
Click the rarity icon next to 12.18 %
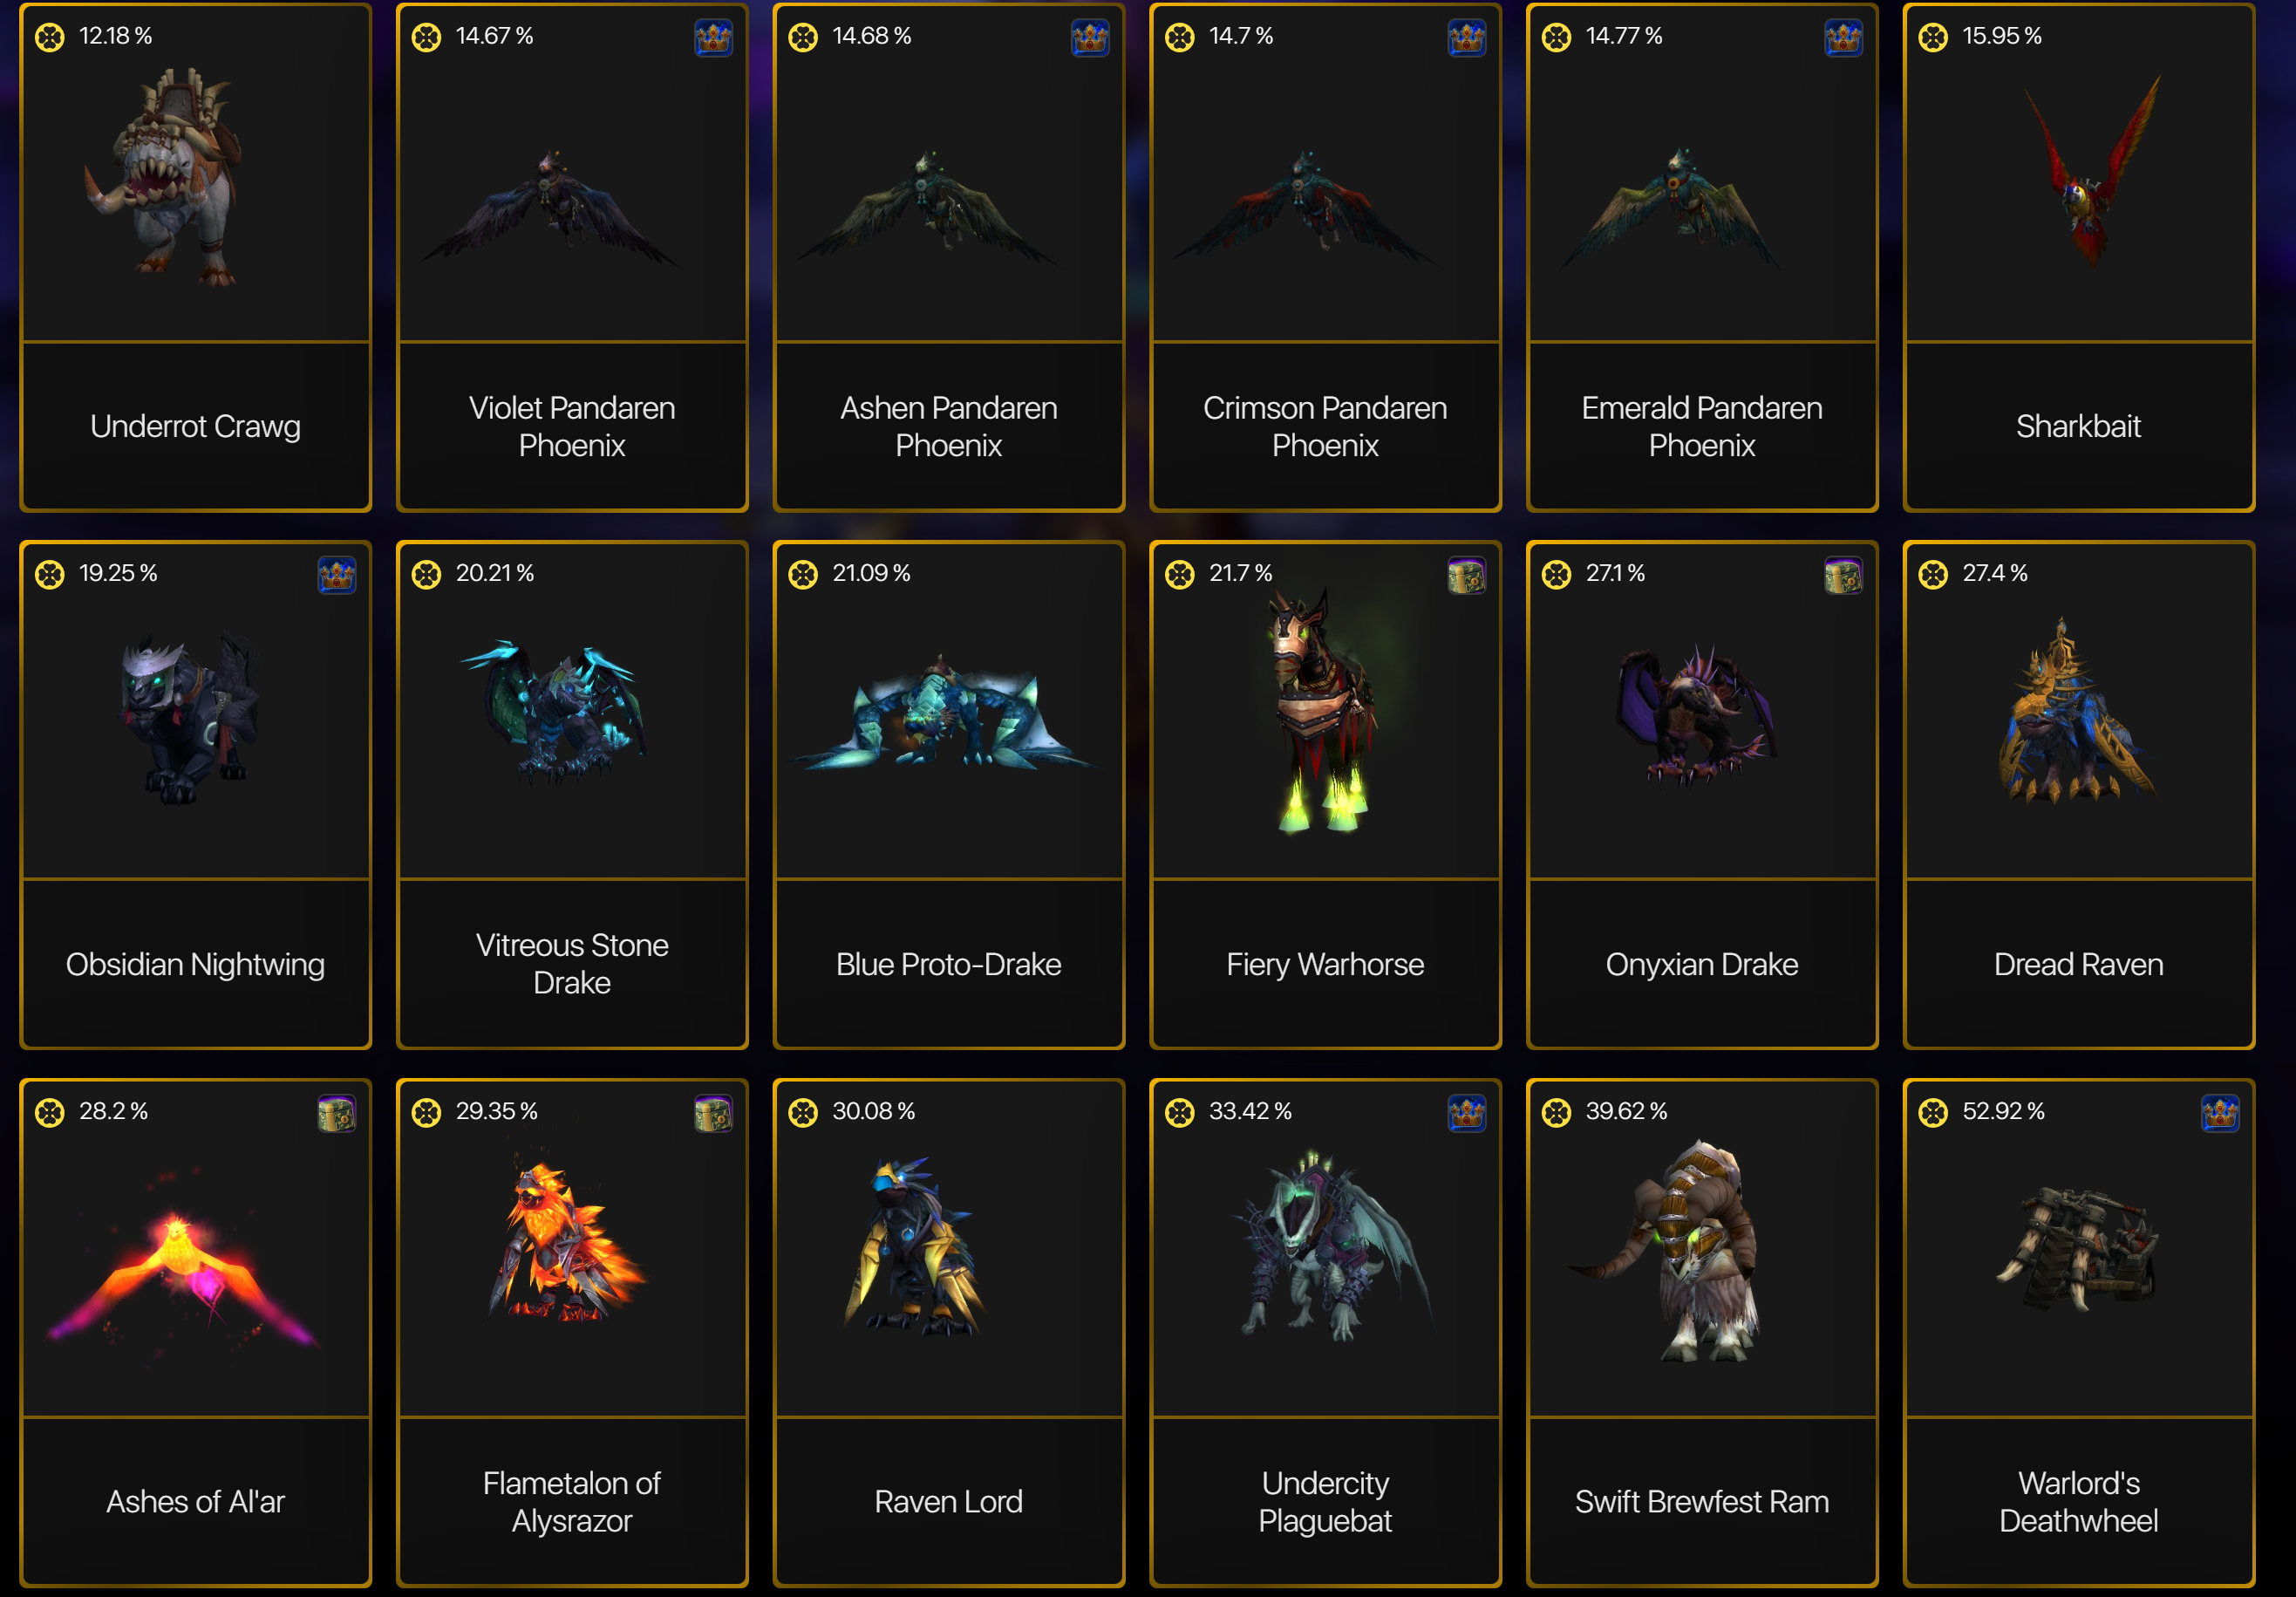(50, 37)
